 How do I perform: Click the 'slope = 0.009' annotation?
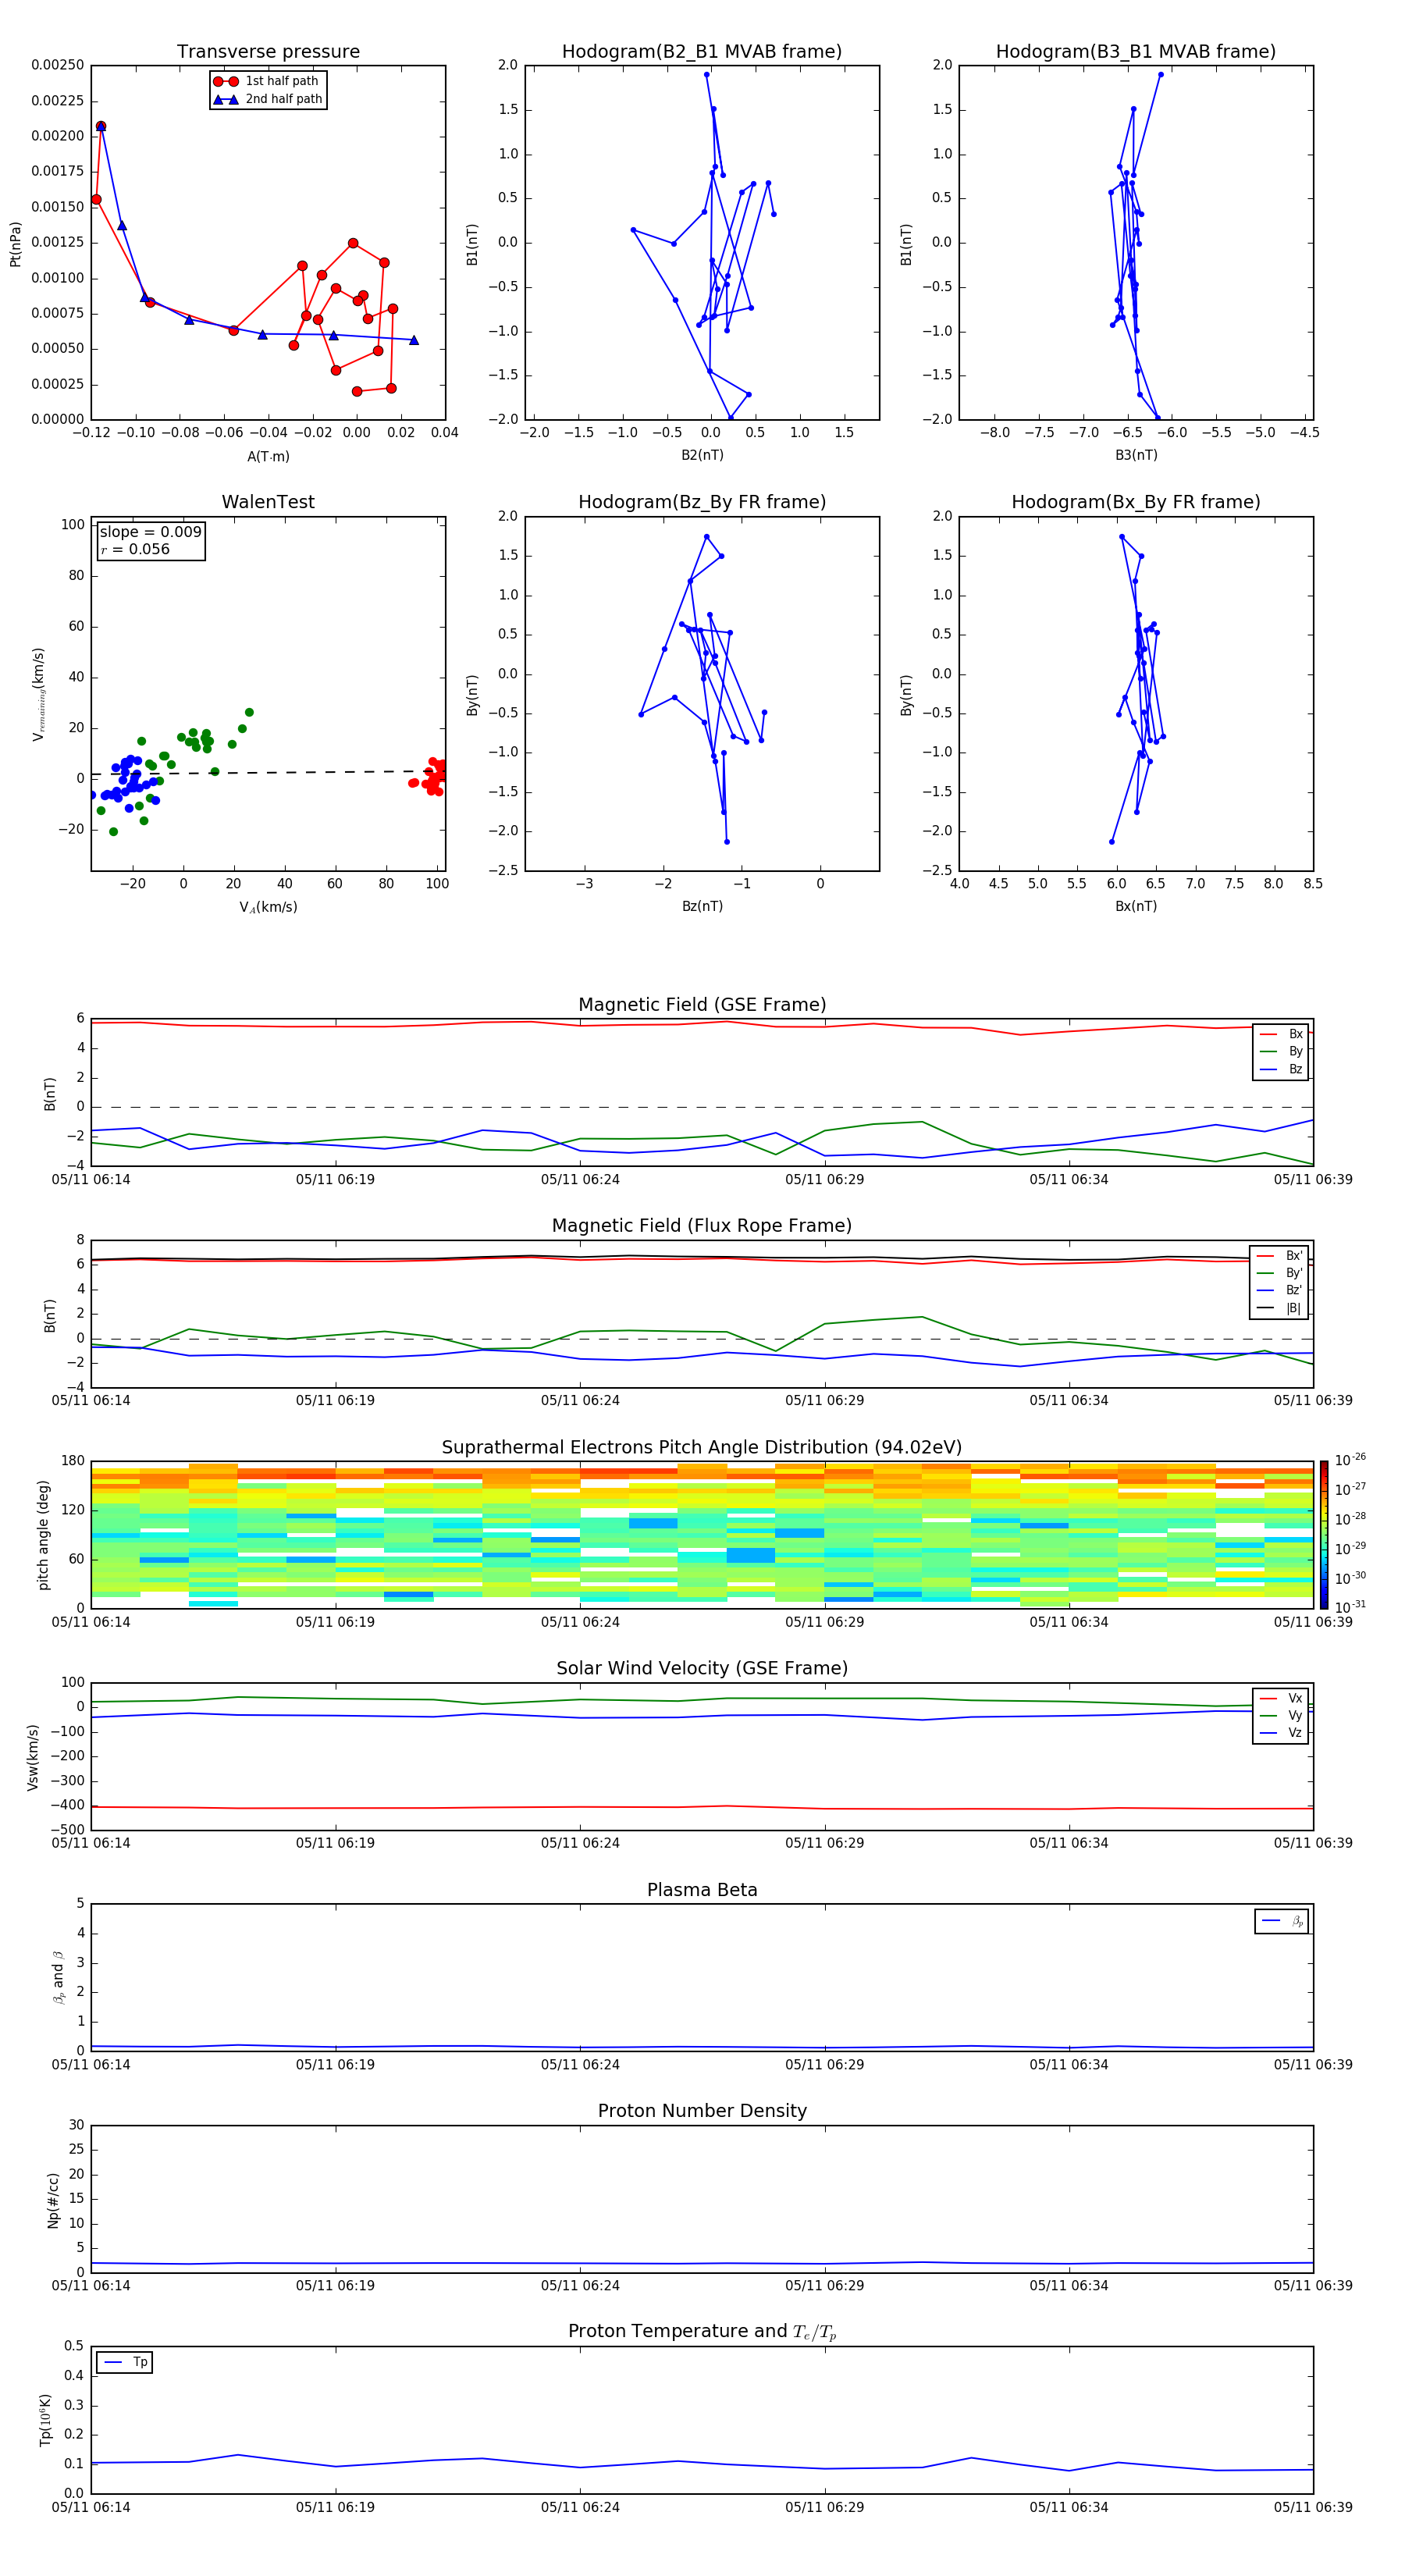150,532
